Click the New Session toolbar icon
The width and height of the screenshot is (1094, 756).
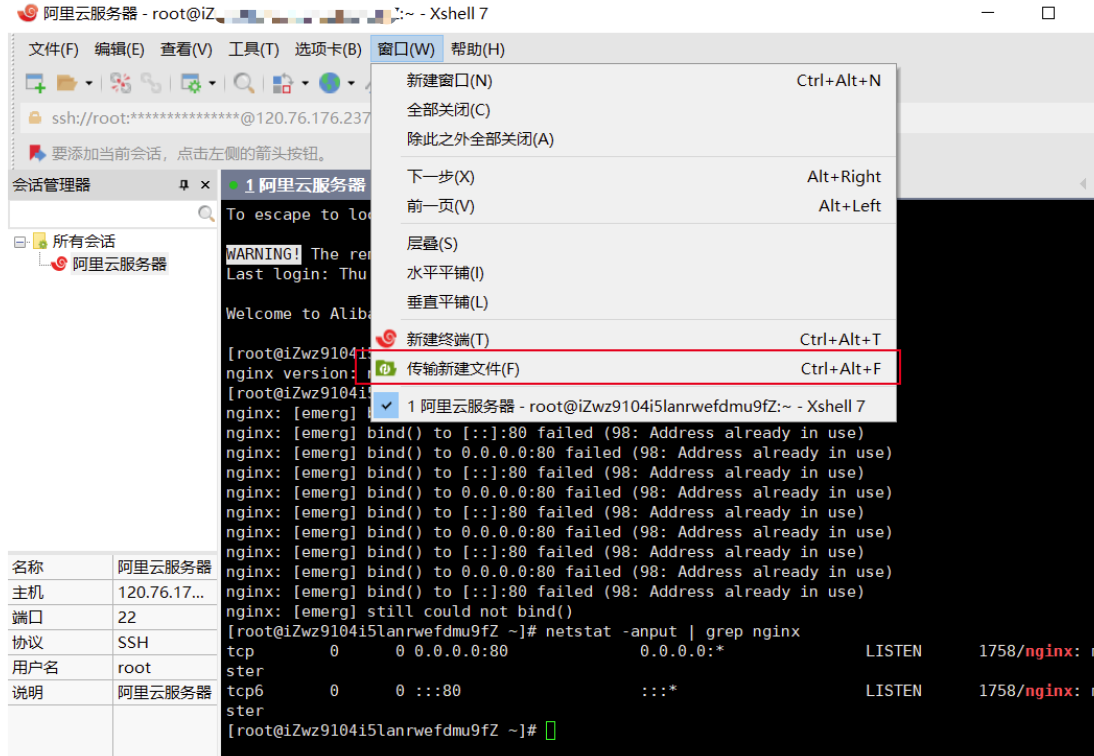coord(35,83)
